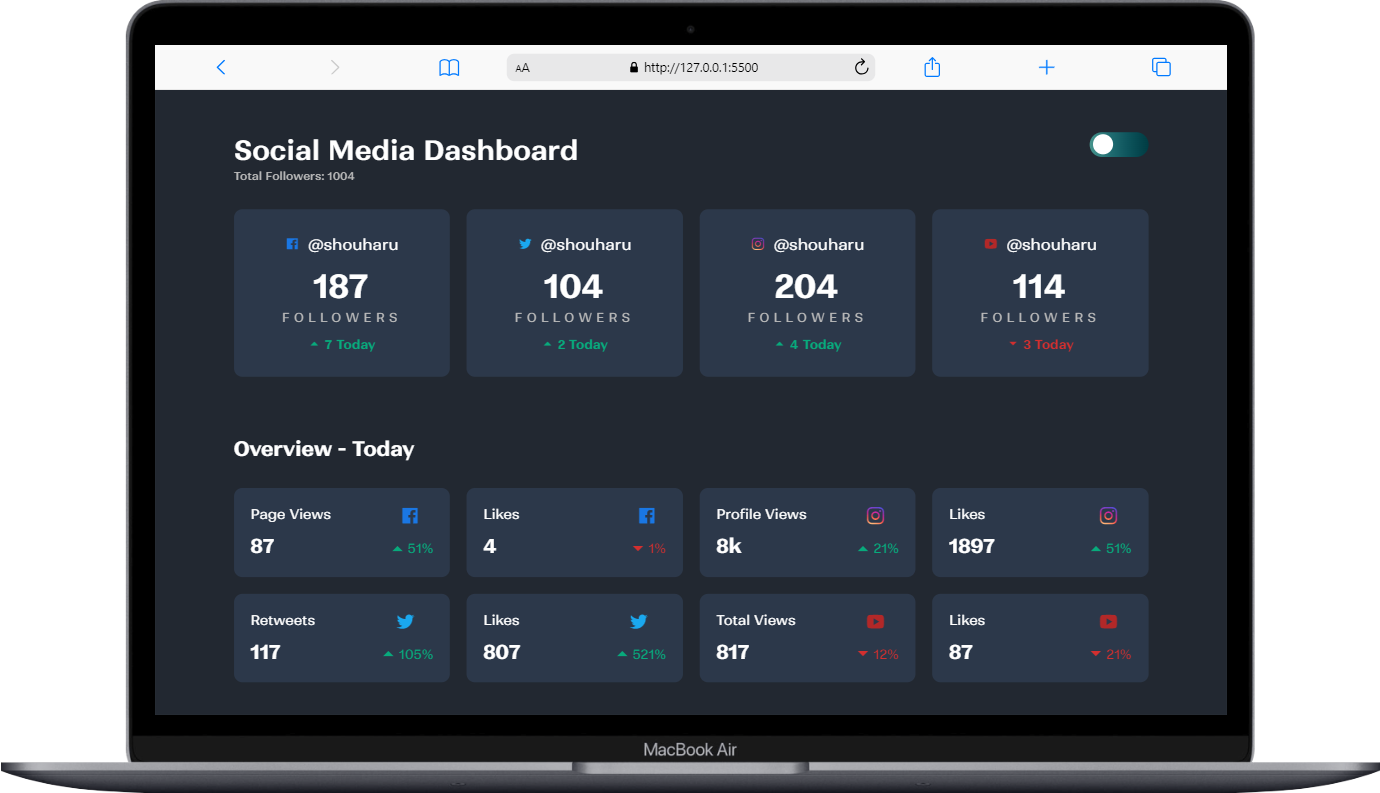Click the YouTube icon on the Likes 87 card
This screenshot has width=1380, height=793.
(1108, 622)
